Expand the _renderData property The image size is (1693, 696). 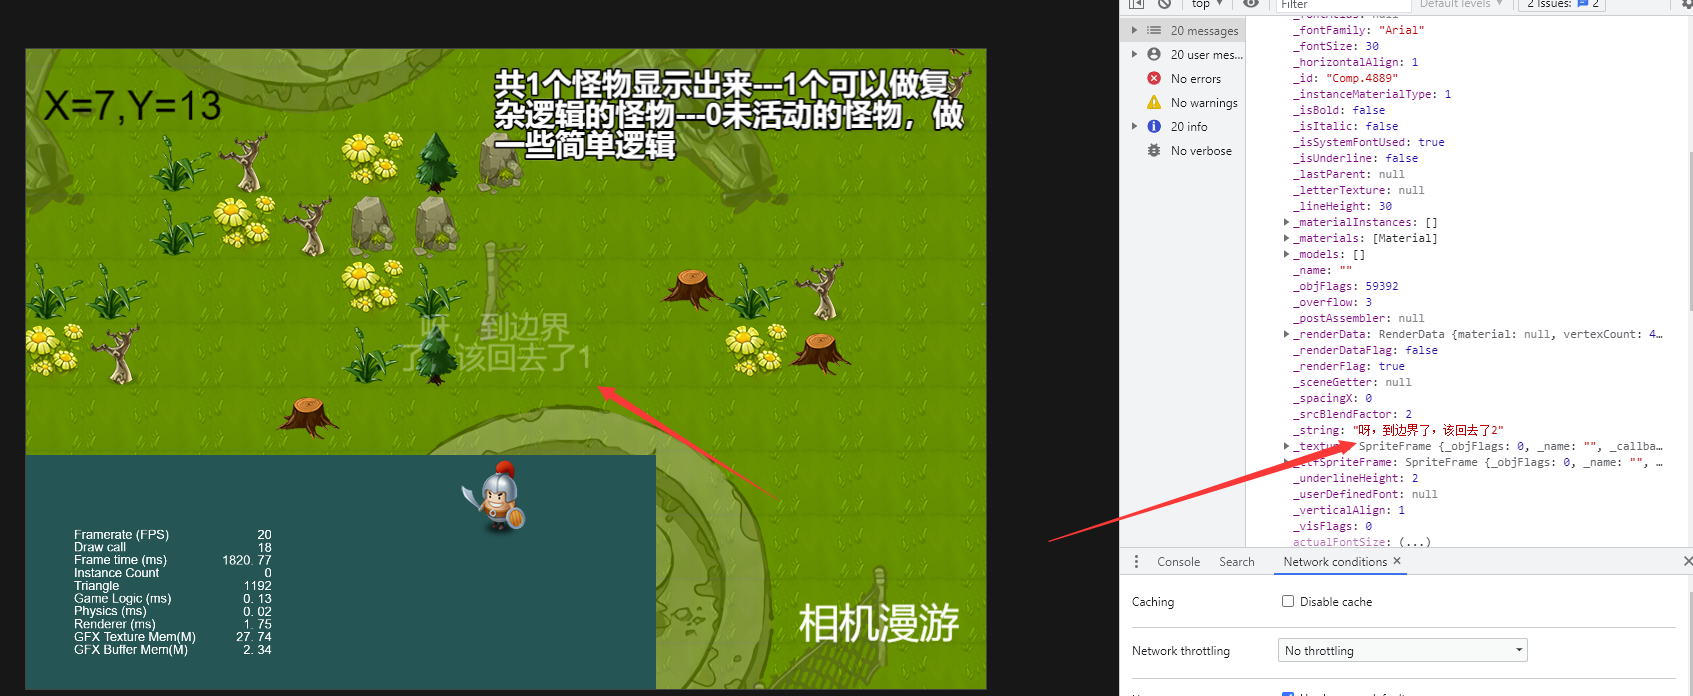tap(1286, 335)
